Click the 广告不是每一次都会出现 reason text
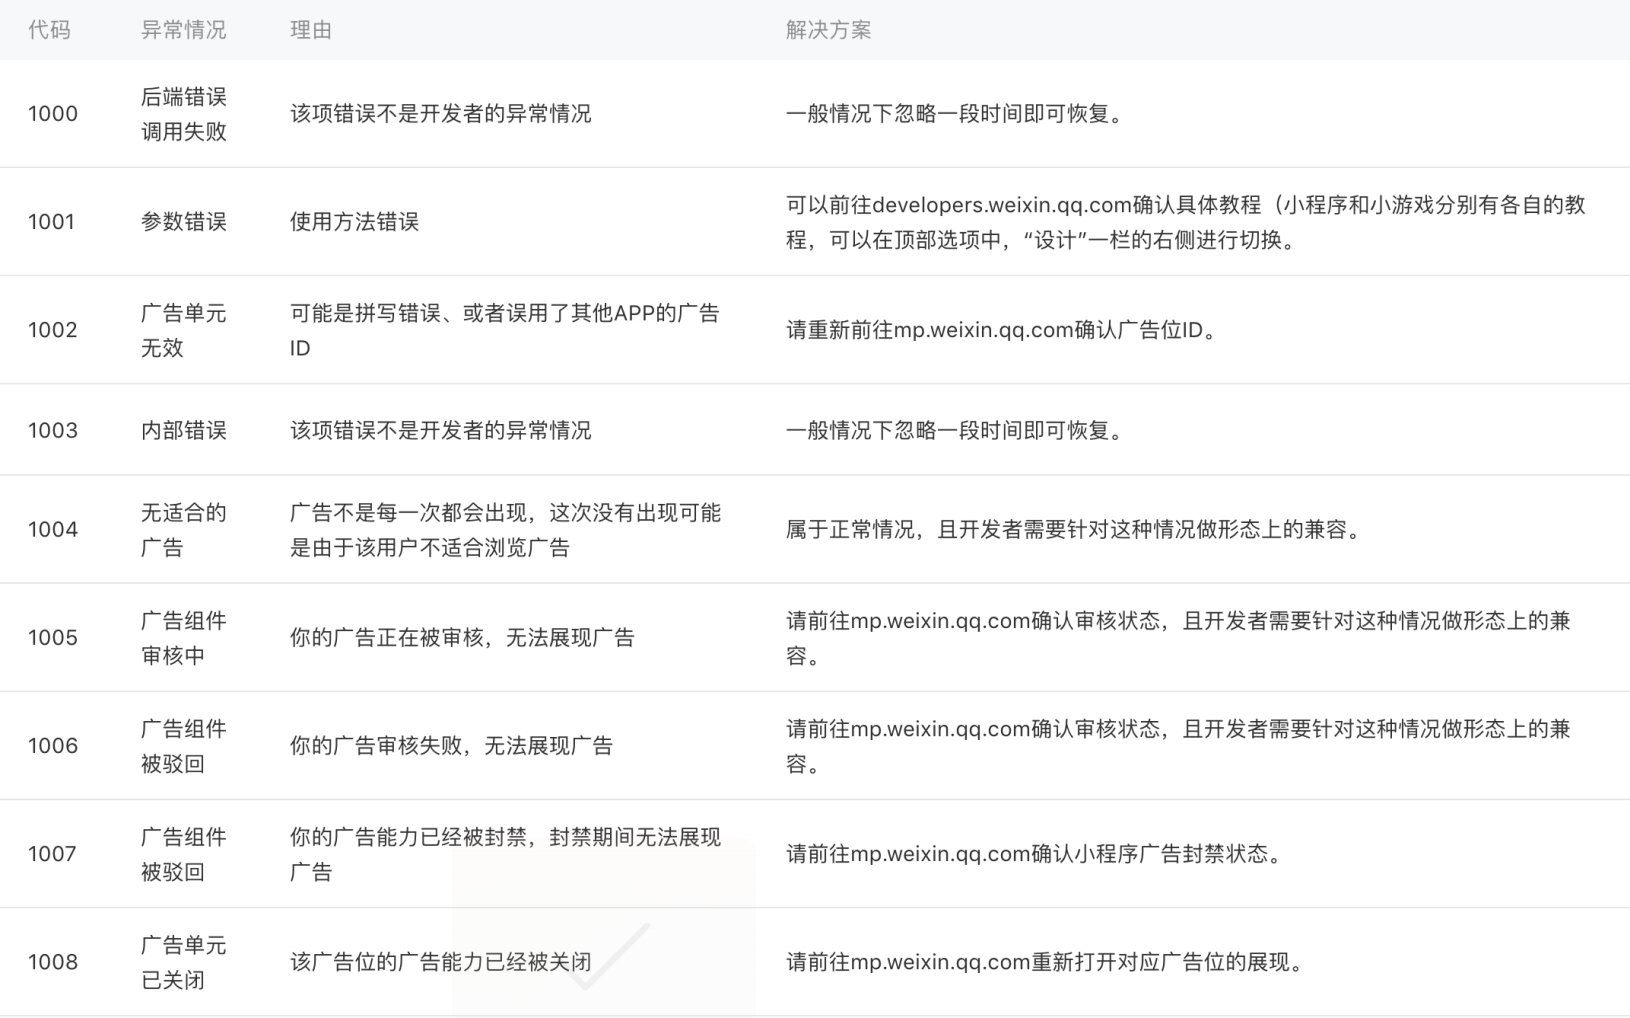 [505, 529]
